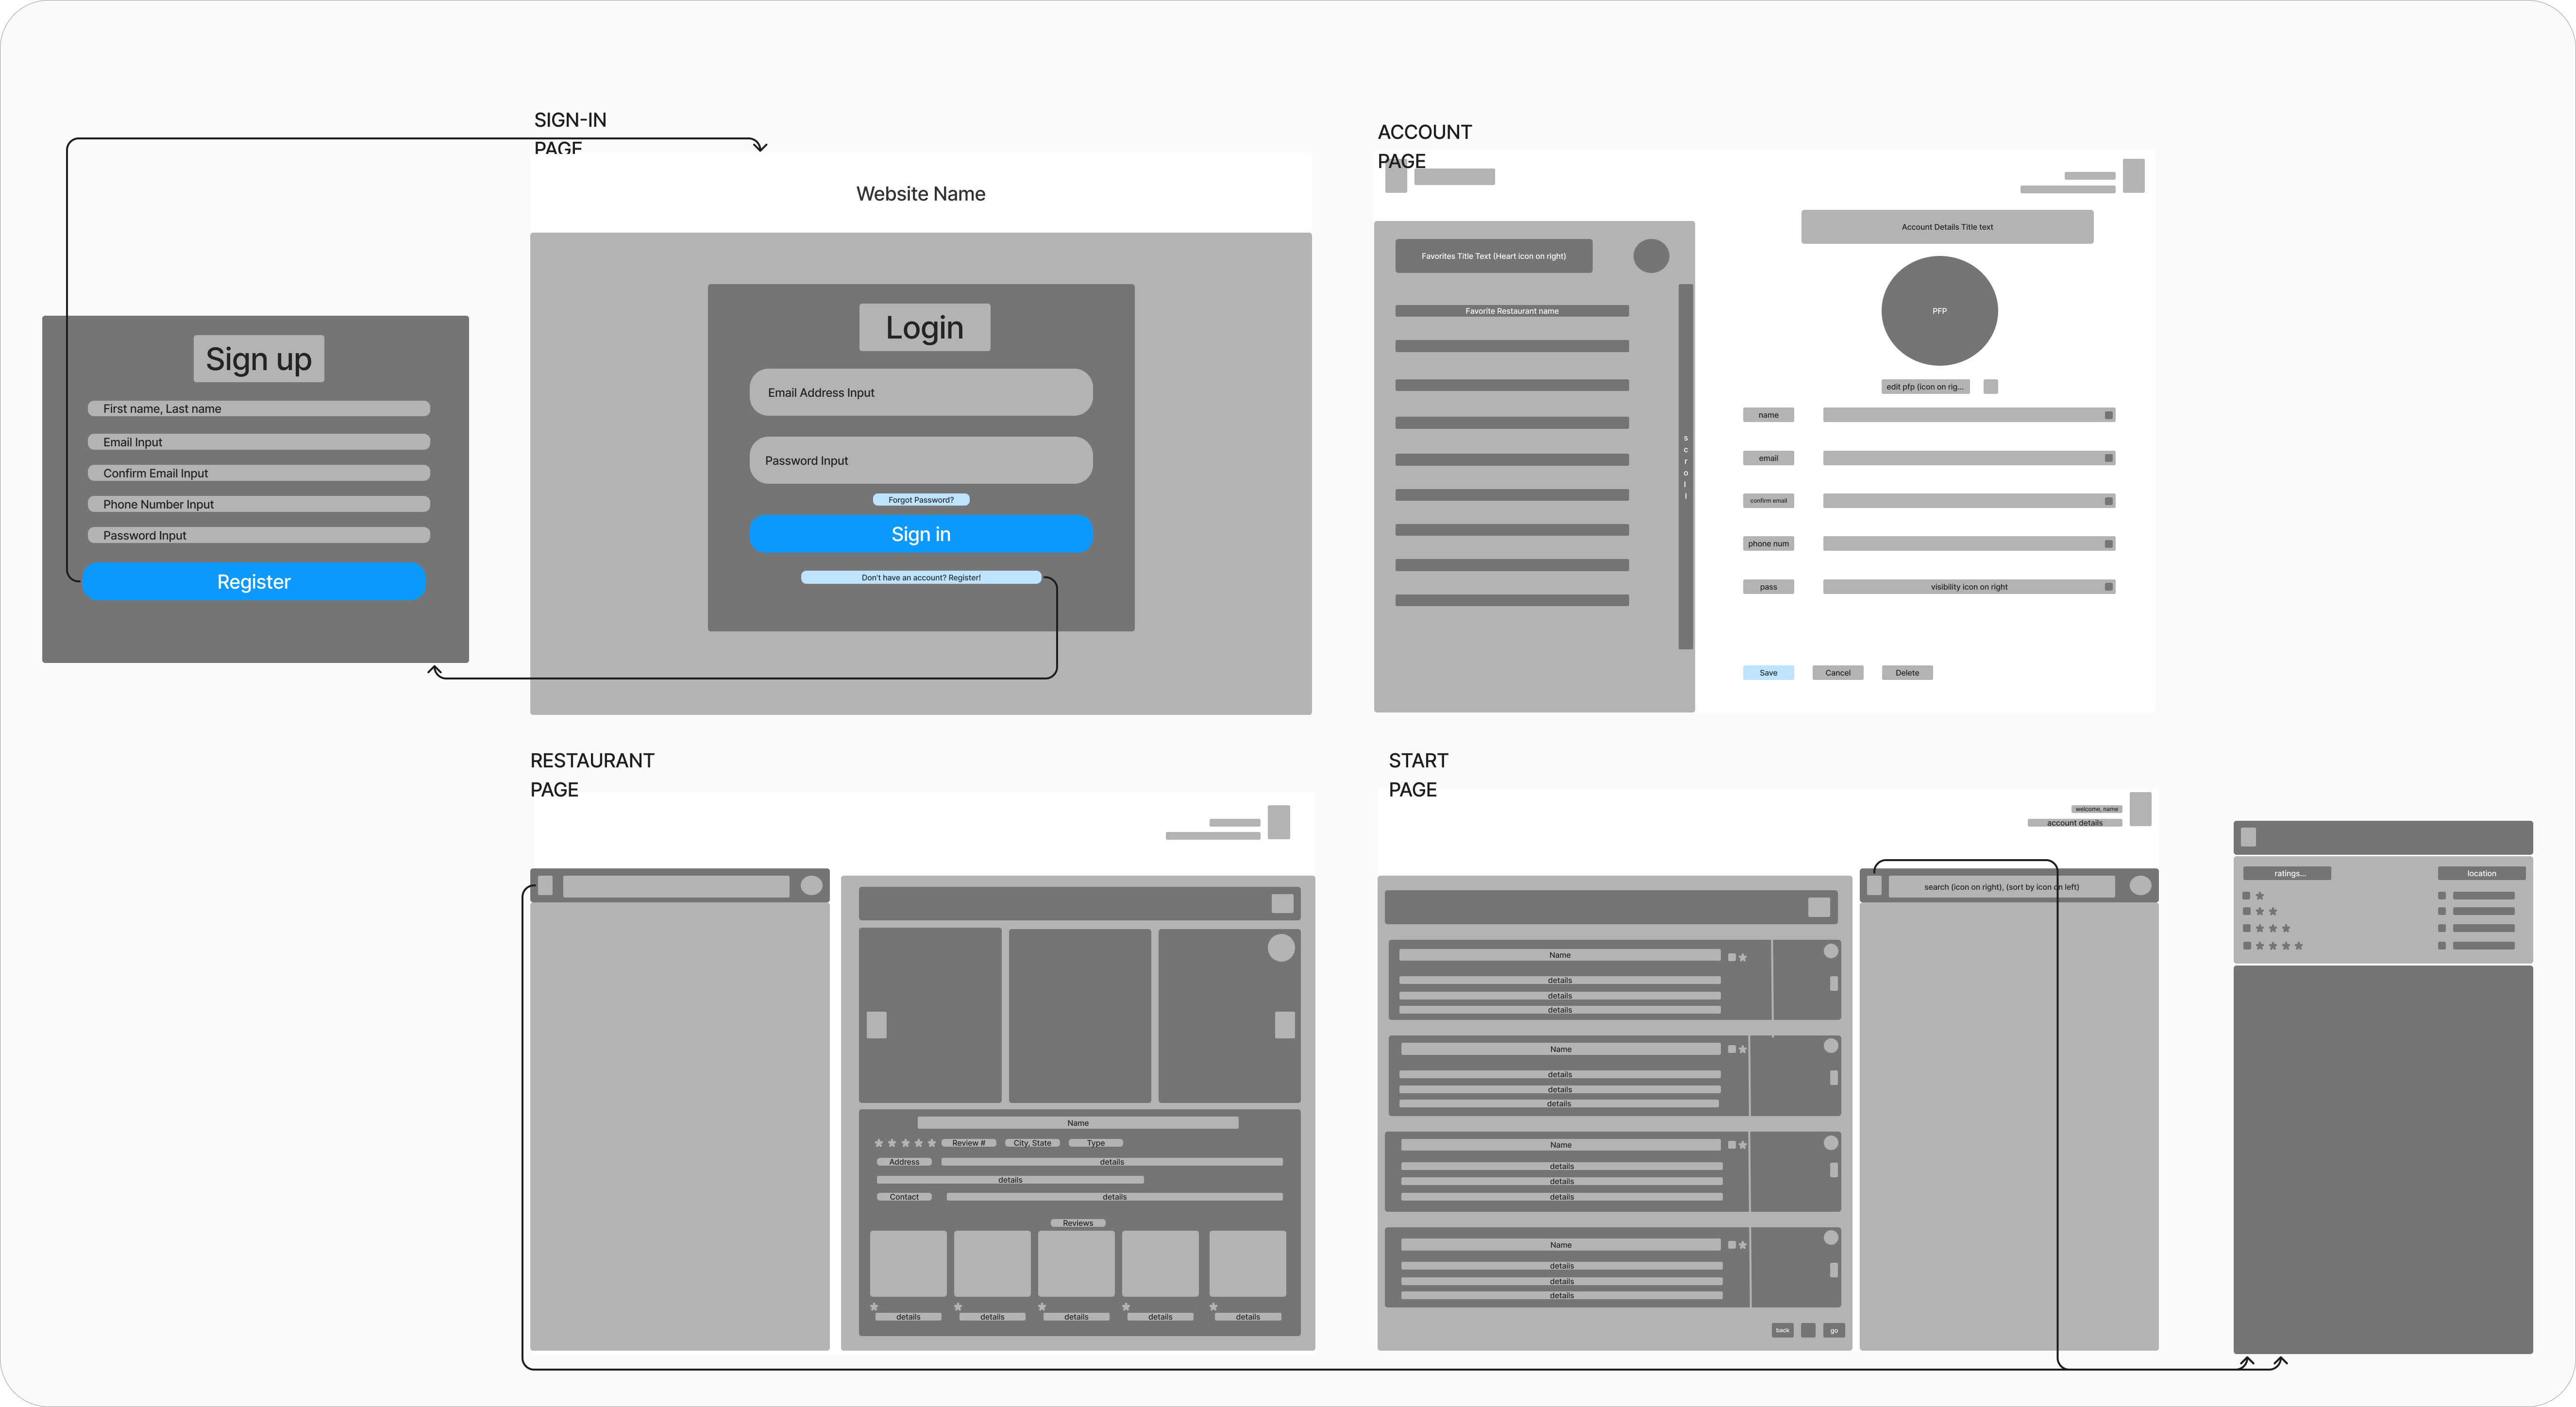Viewport: 2576px width, 1407px height.
Task: Check the first location filter checkbox
Action: click(x=2442, y=896)
